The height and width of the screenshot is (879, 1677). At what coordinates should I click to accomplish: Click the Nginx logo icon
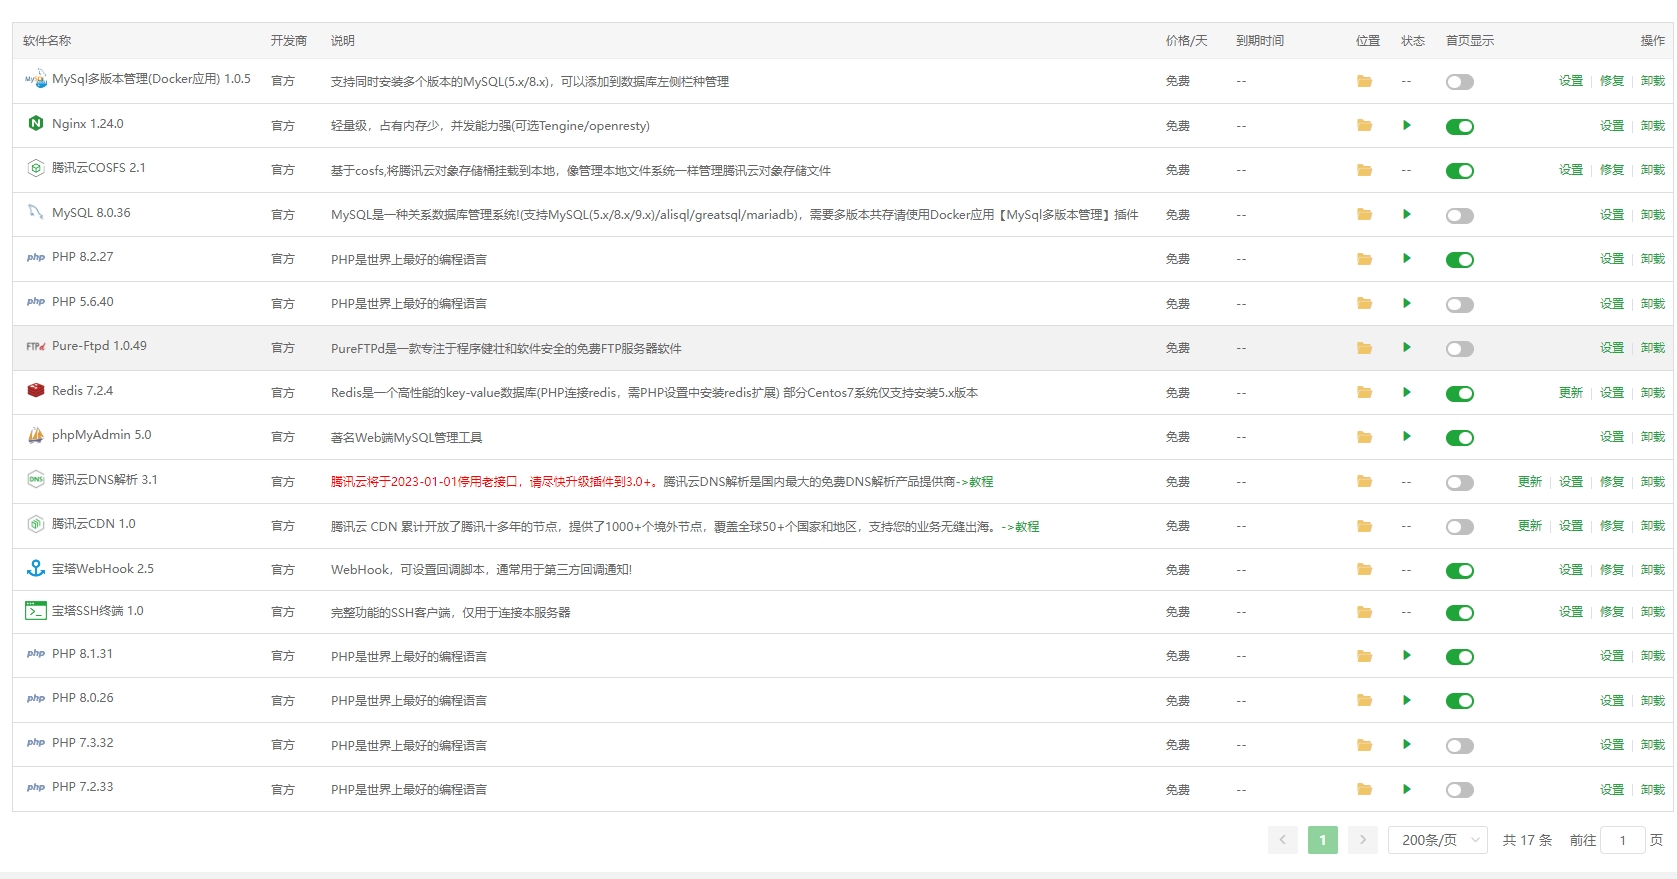click(36, 123)
